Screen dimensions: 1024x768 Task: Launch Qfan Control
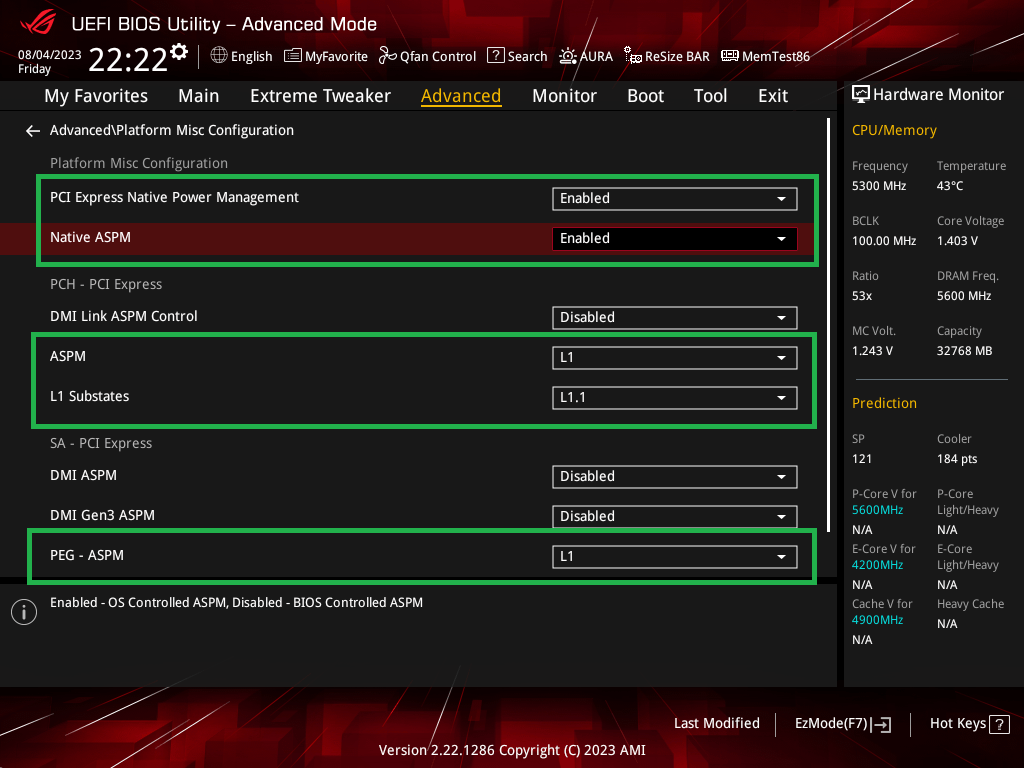pos(428,56)
